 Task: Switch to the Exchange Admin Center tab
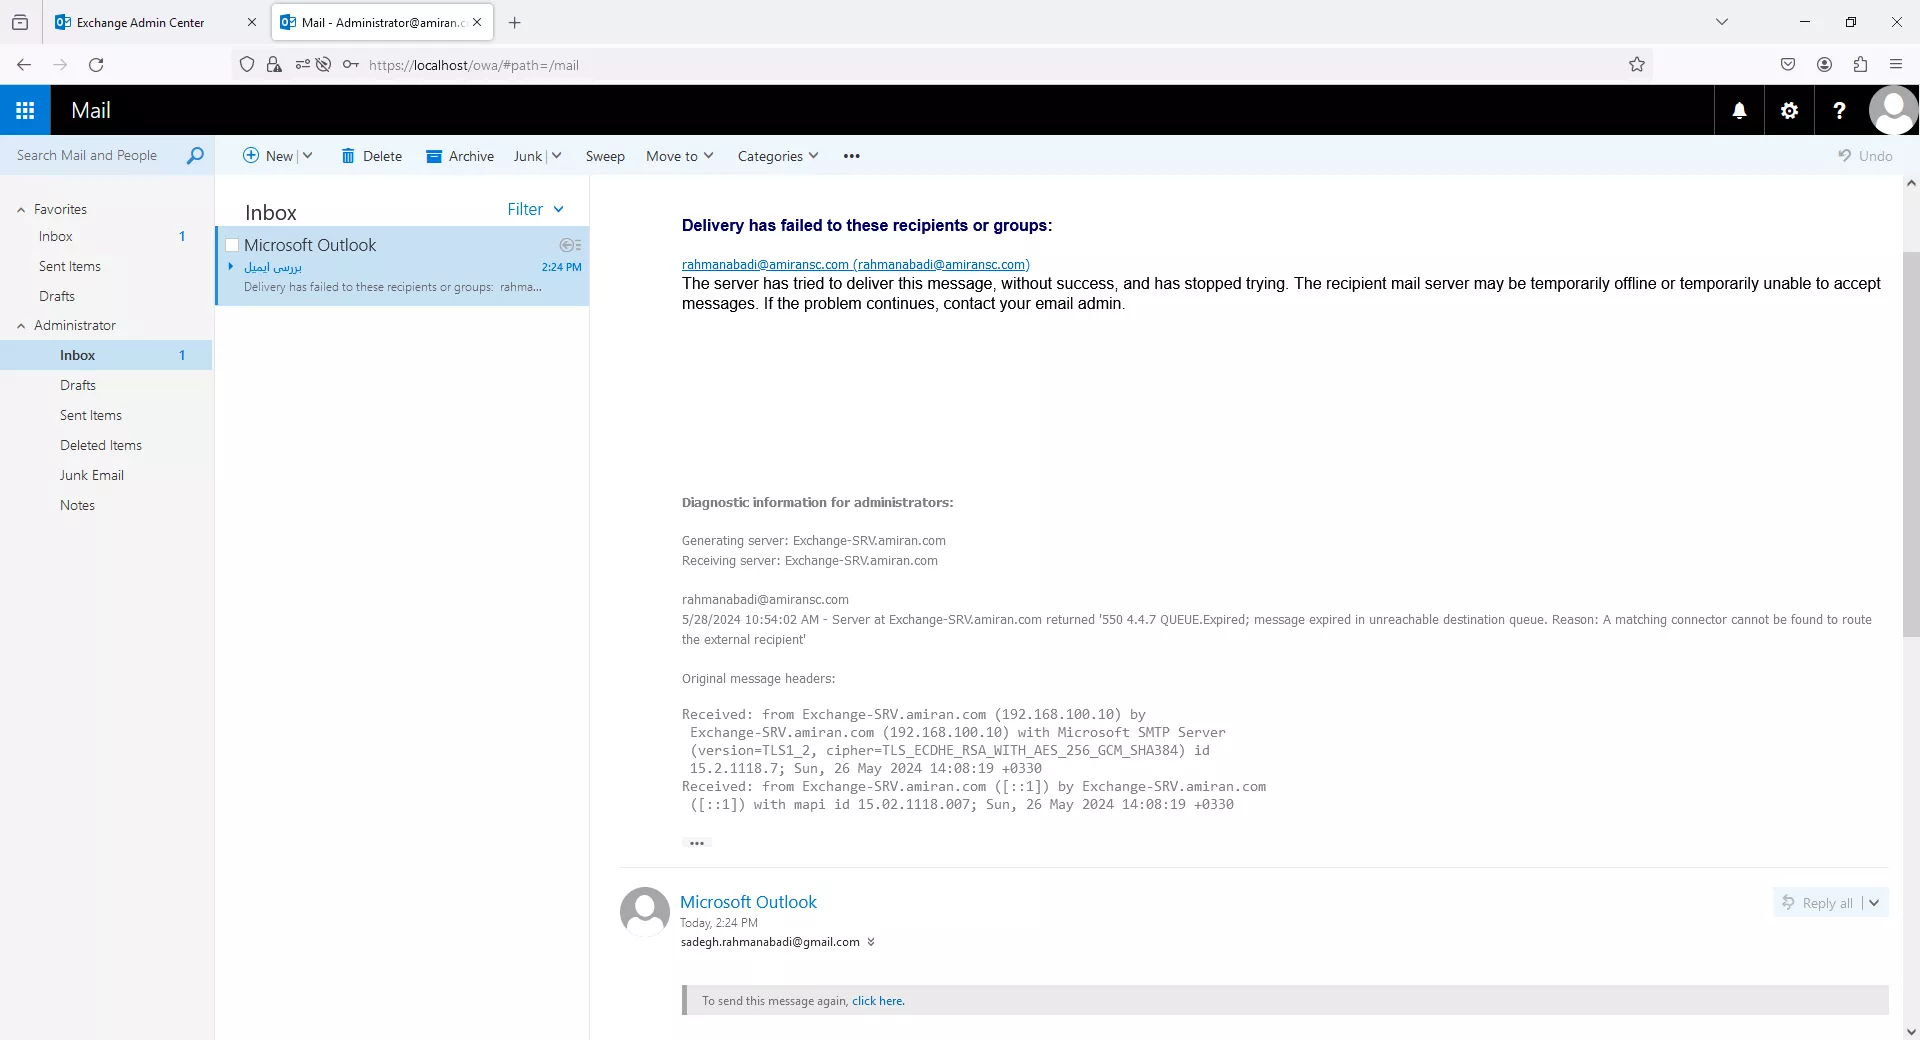click(140, 22)
